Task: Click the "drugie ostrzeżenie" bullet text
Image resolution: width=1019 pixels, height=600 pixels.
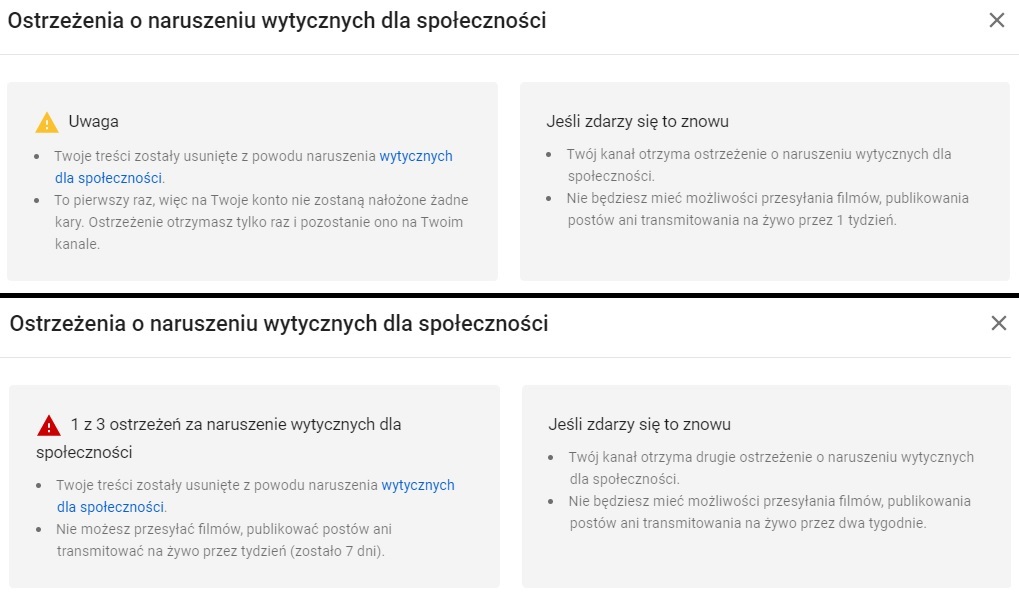Action: (x=770, y=467)
